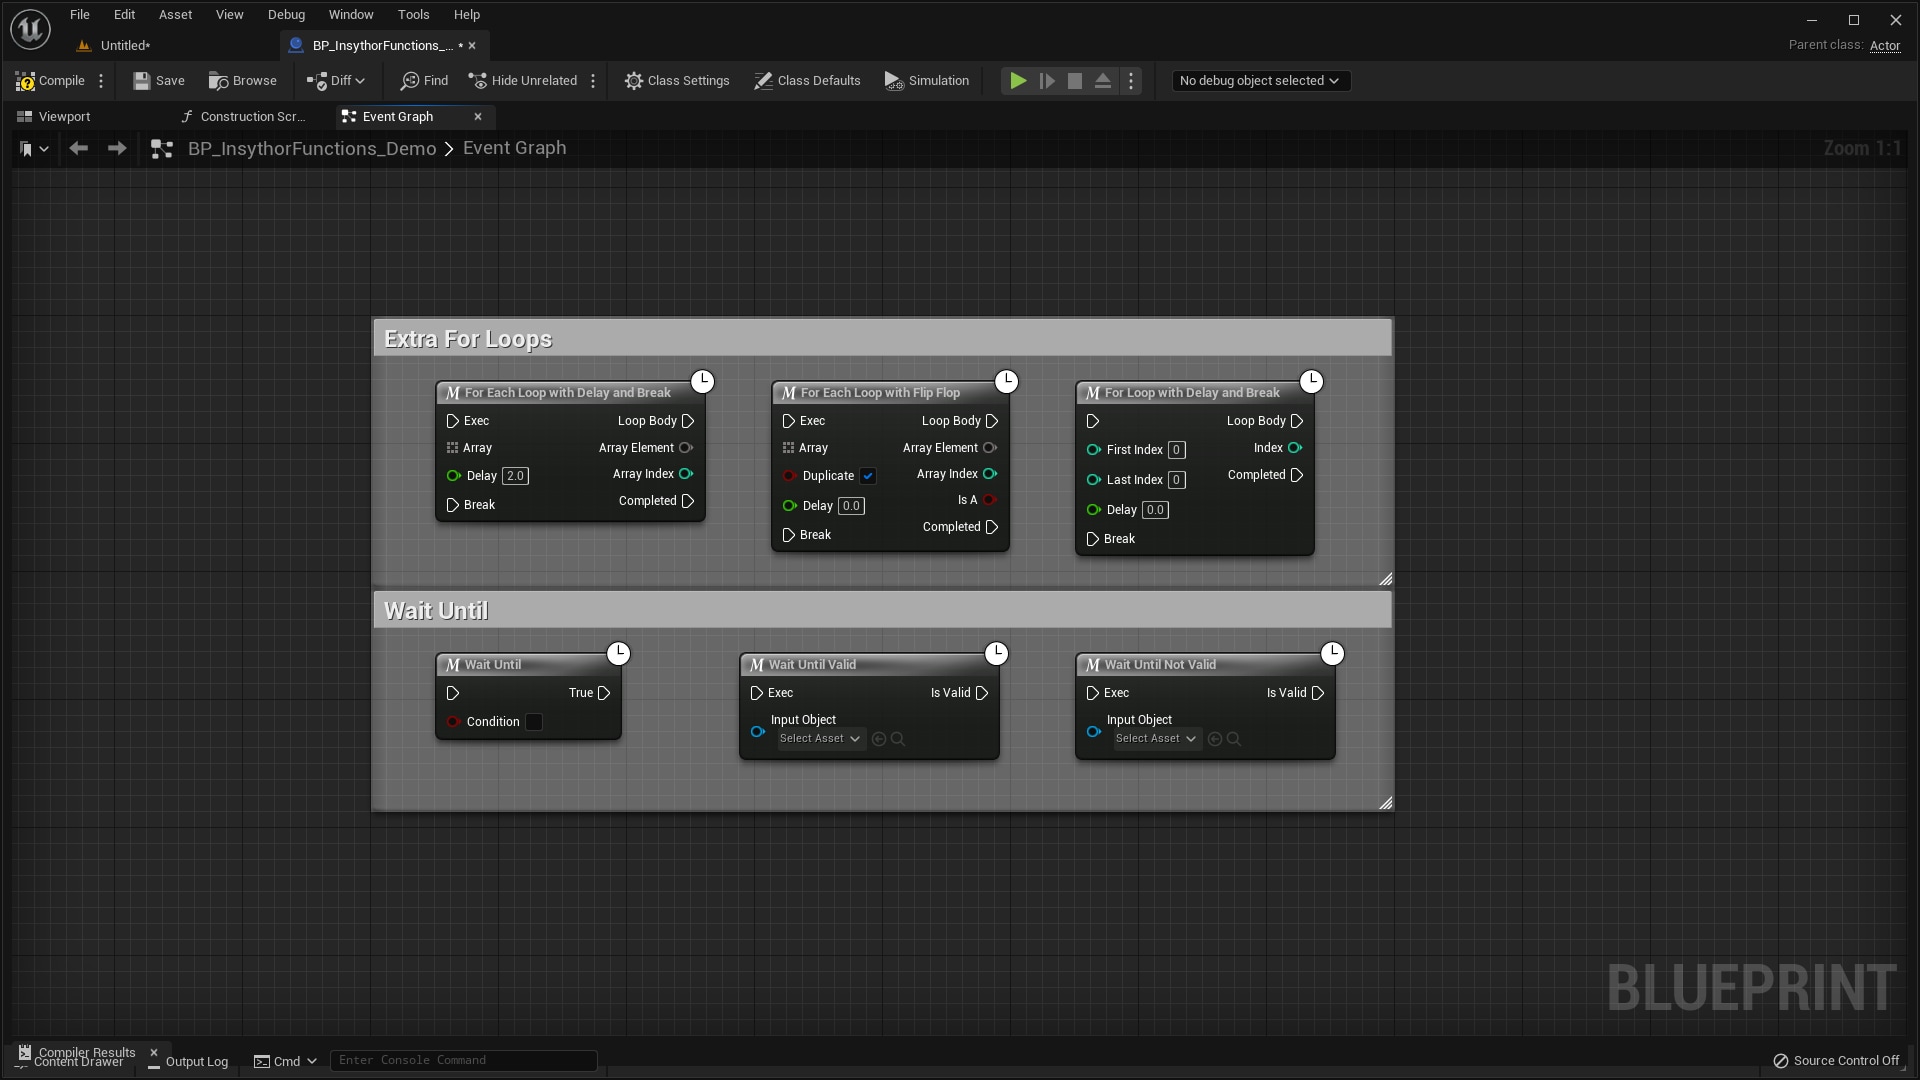Start play with green Play button
The height and width of the screenshot is (1080, 1920).
(x=1017, y=81)
